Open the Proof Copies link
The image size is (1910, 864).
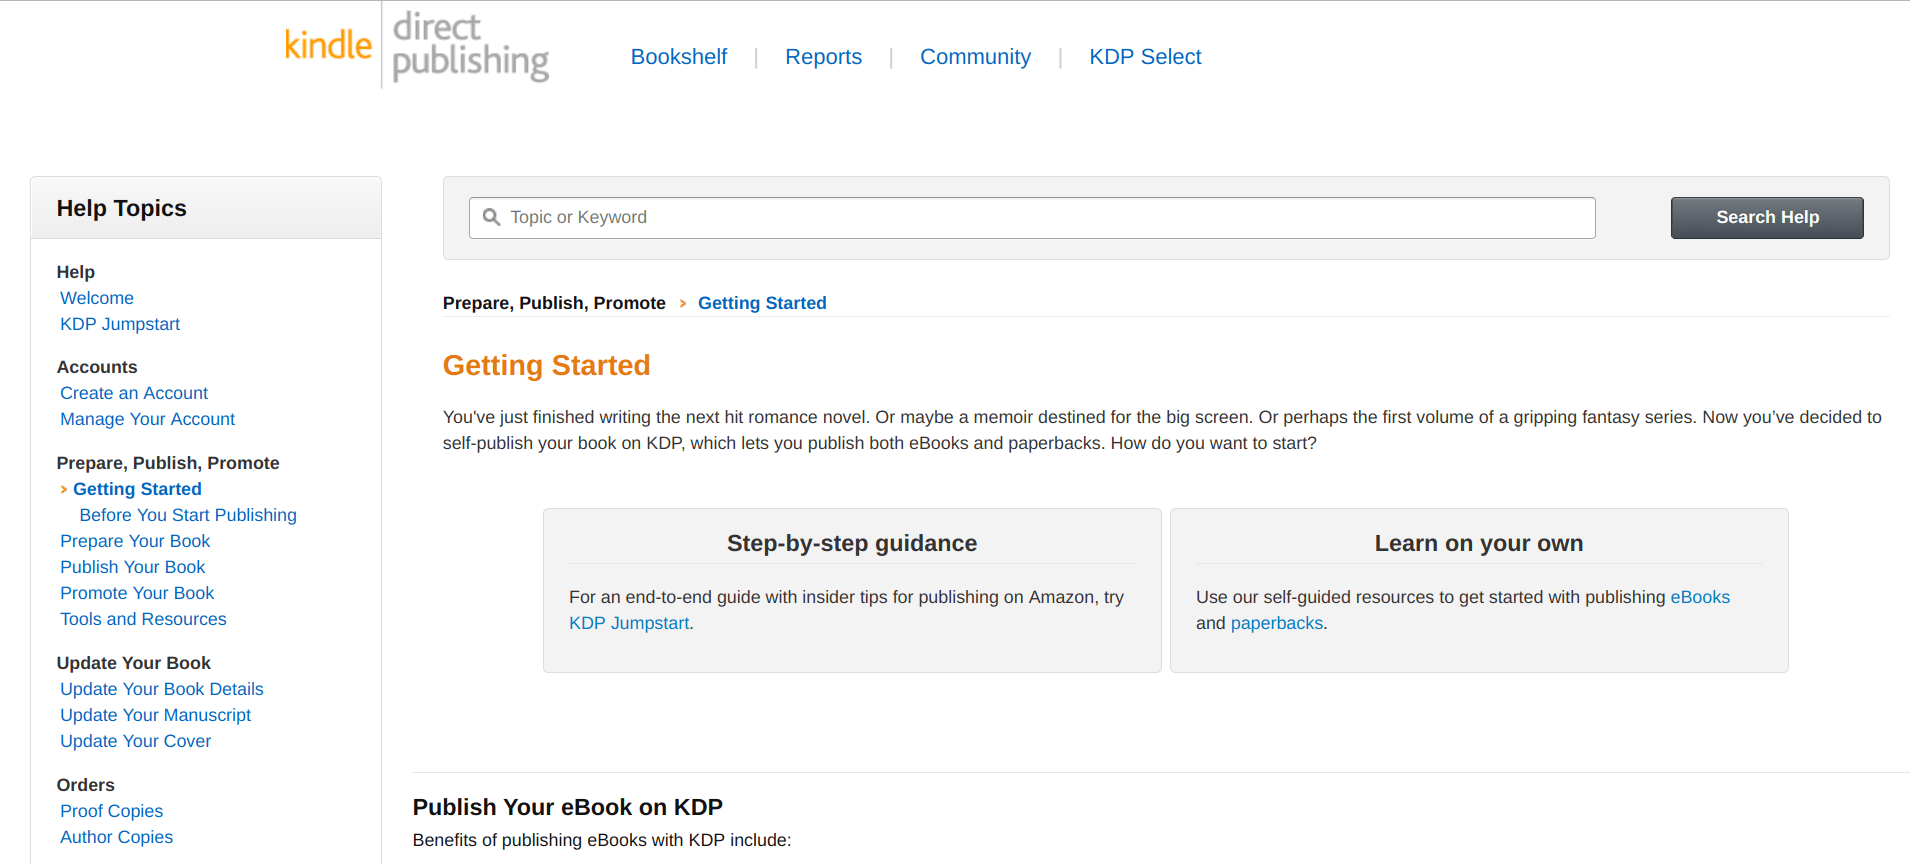point(111,811)
